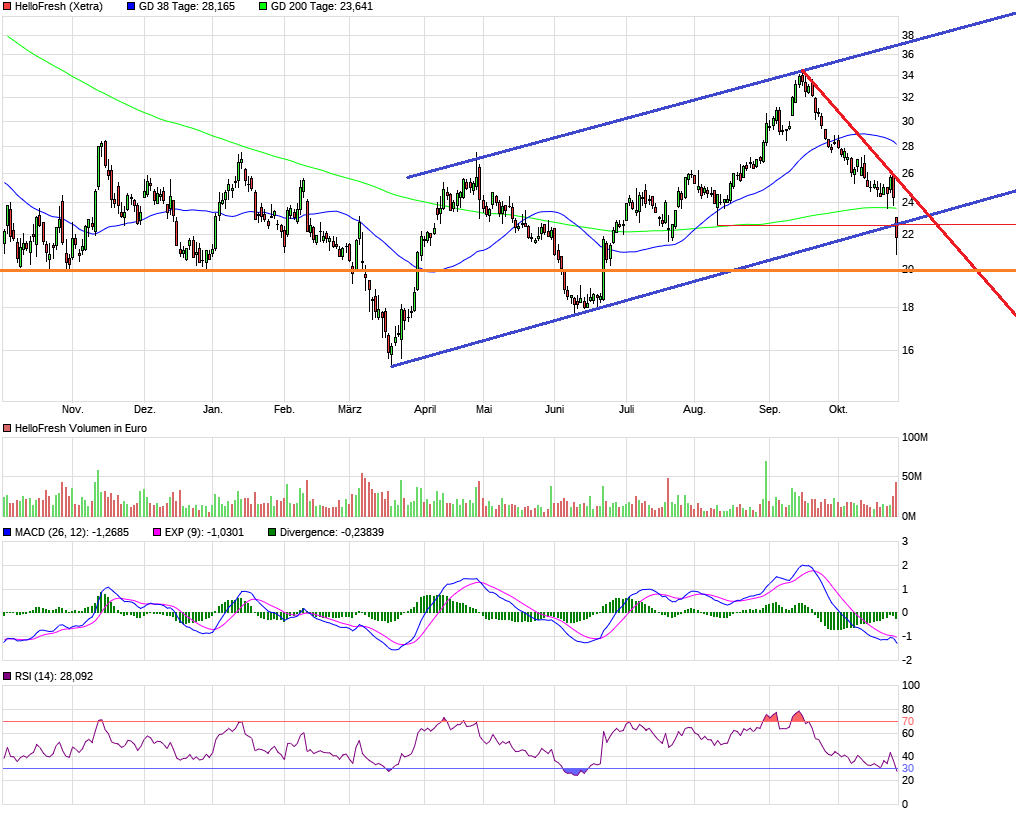
Task: Click the price axis value 30
Action: [908, 122]
